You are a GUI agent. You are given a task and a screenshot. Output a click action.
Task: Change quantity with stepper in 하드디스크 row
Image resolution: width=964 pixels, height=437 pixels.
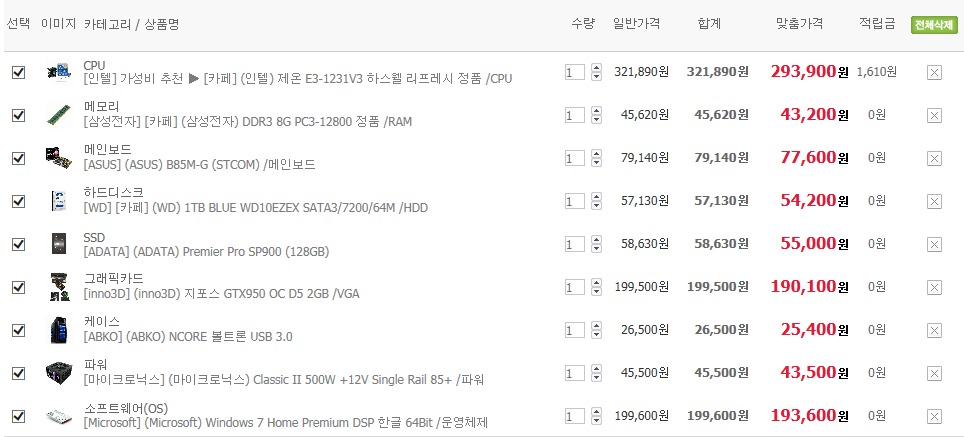(x=596, y=202)
